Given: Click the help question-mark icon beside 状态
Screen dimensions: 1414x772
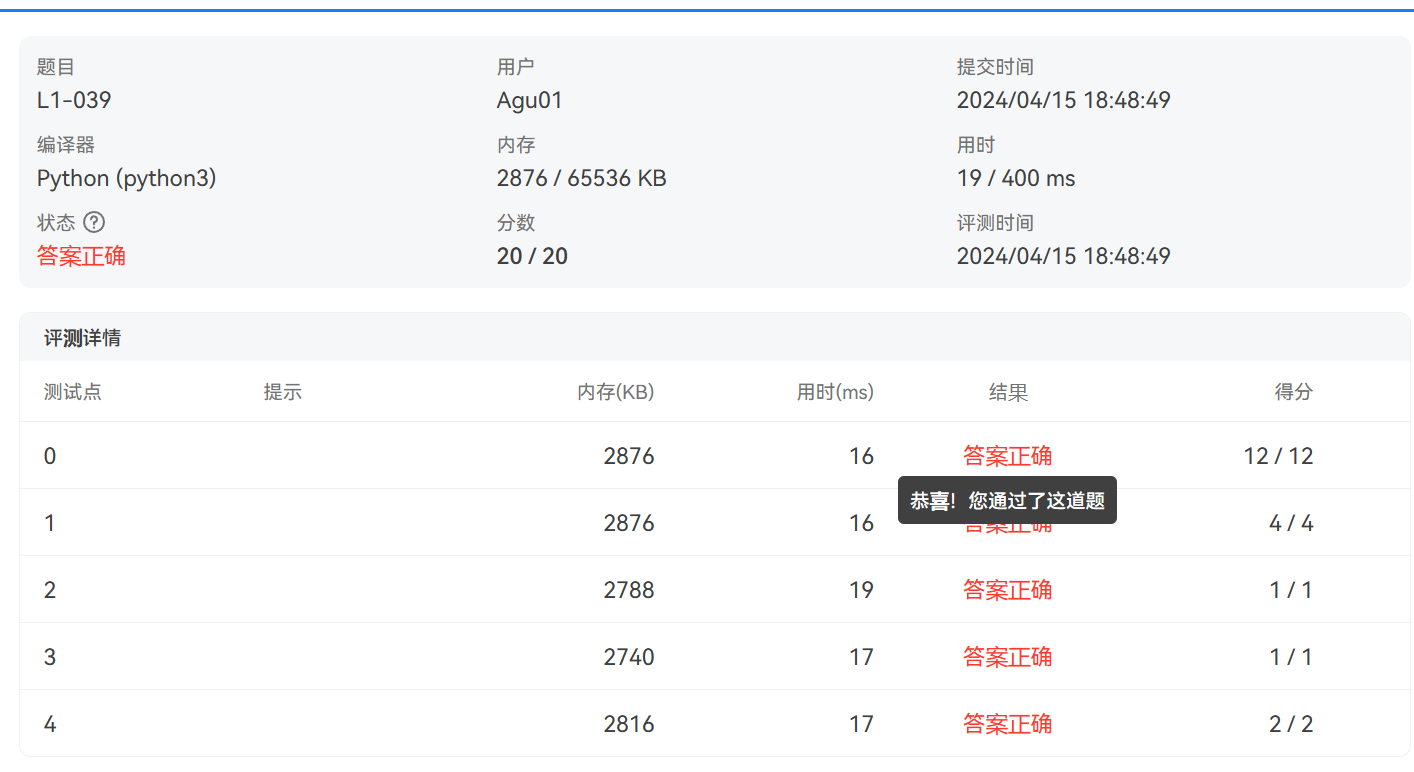Looking at the screenshot, I should click(95, 222).
